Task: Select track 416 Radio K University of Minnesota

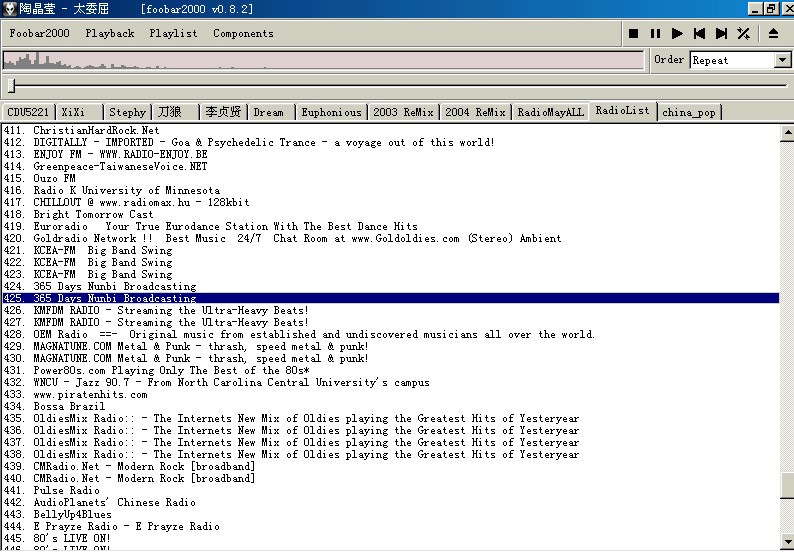Action: pyautogui.click(x=390, y=190)
